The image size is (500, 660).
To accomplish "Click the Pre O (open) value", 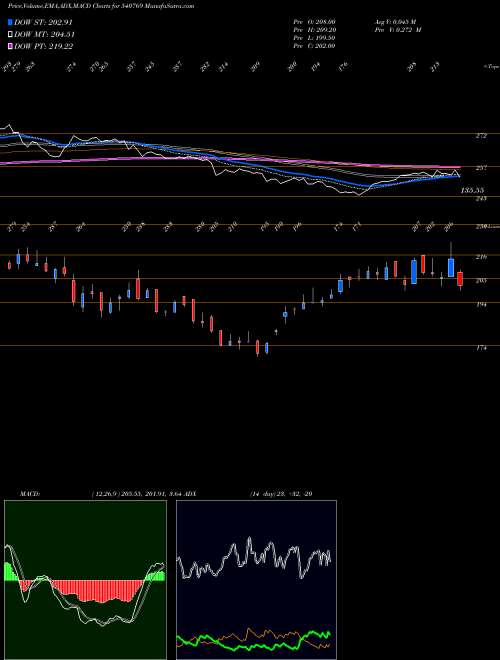I will pos(314,21).
